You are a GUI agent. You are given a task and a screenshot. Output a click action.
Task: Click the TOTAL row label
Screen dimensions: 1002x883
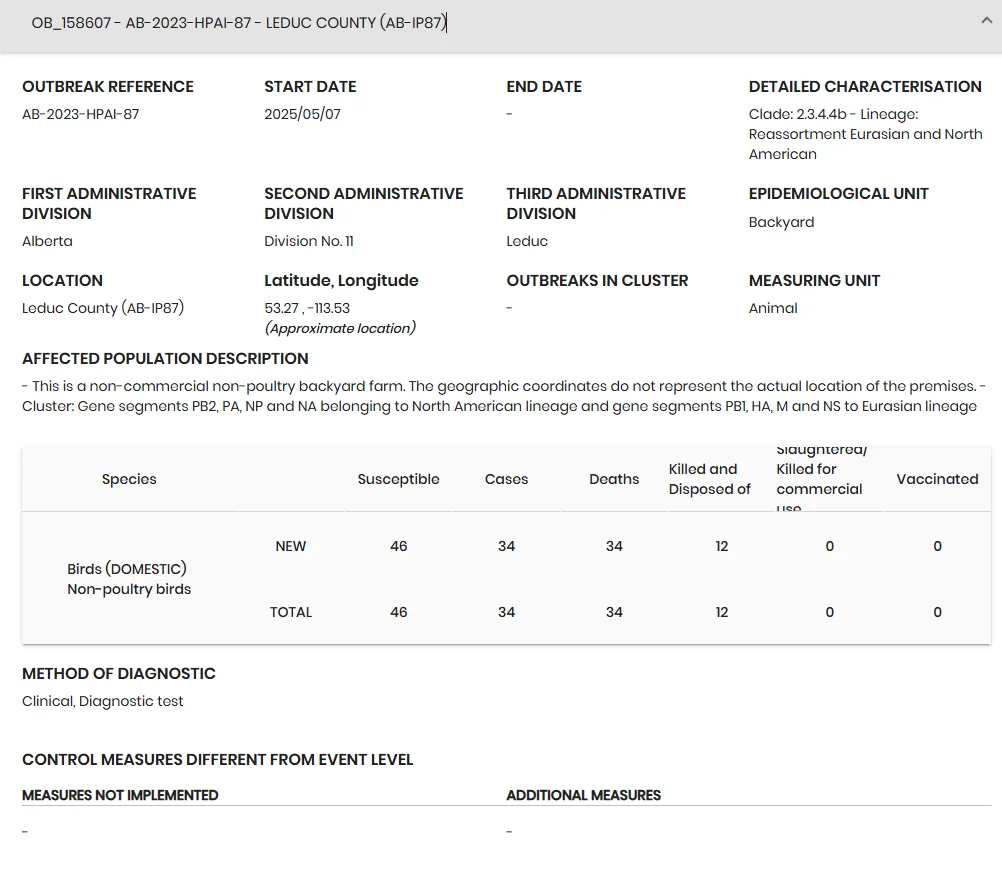[x=291, y=612]
